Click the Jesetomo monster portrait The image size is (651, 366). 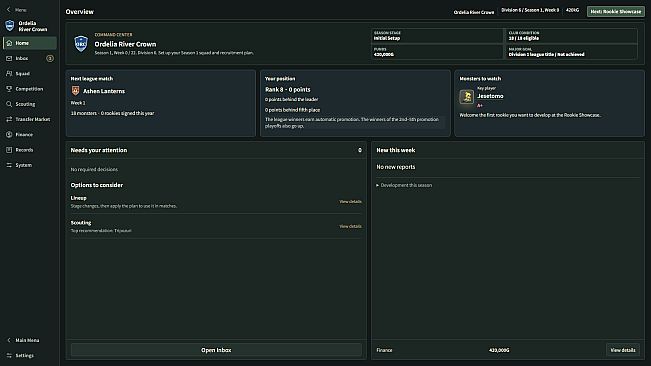pyautogui.click(x=467, y=97)
